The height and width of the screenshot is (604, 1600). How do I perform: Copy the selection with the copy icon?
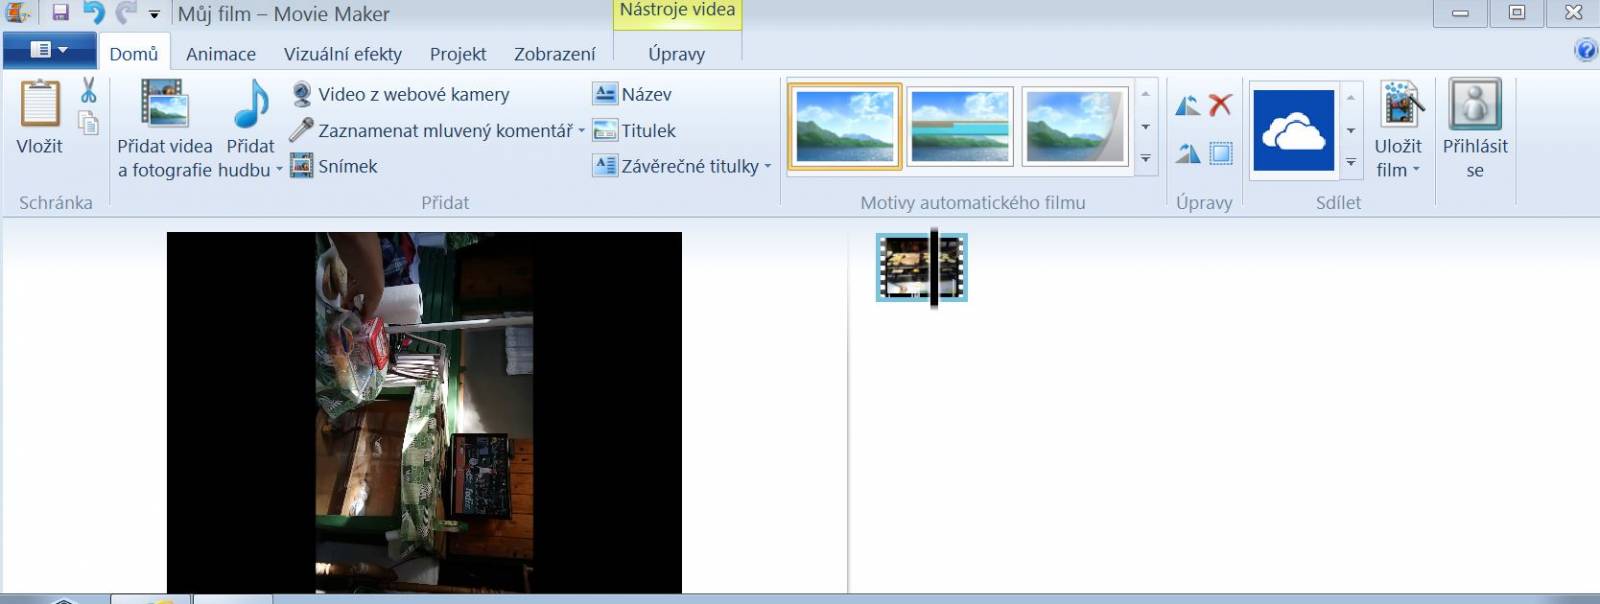89,122
